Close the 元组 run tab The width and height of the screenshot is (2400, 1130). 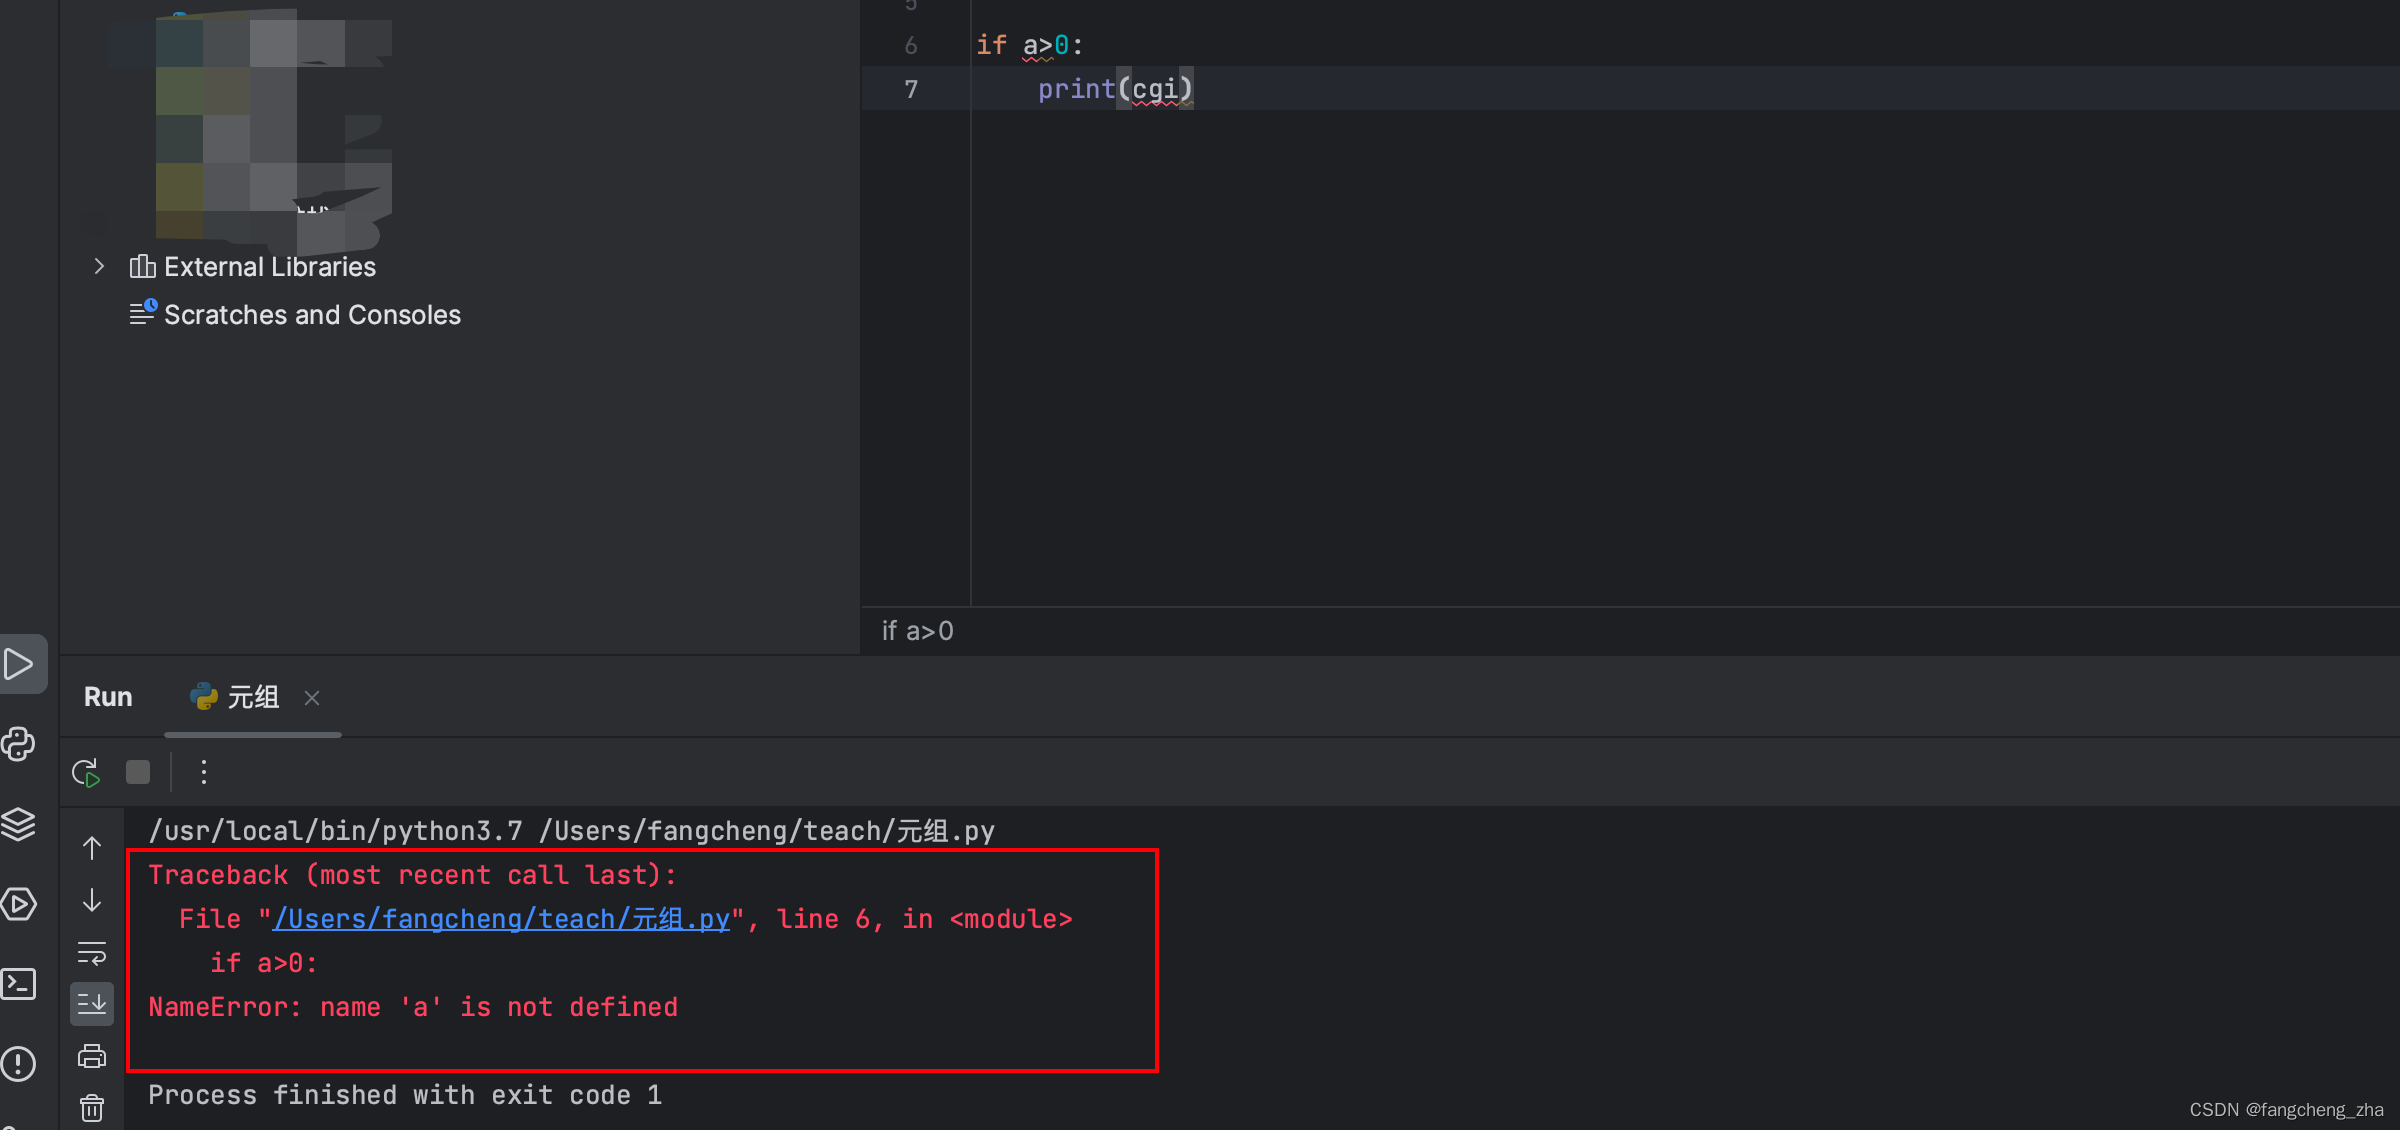tap(312, 698)
